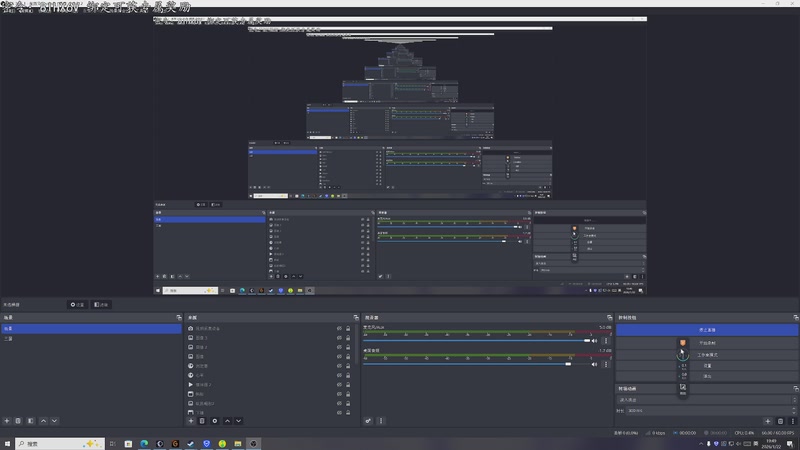Add a scene transition with plus icon
The height and width of the screenshot is (450, 800).
pos(768,421)
